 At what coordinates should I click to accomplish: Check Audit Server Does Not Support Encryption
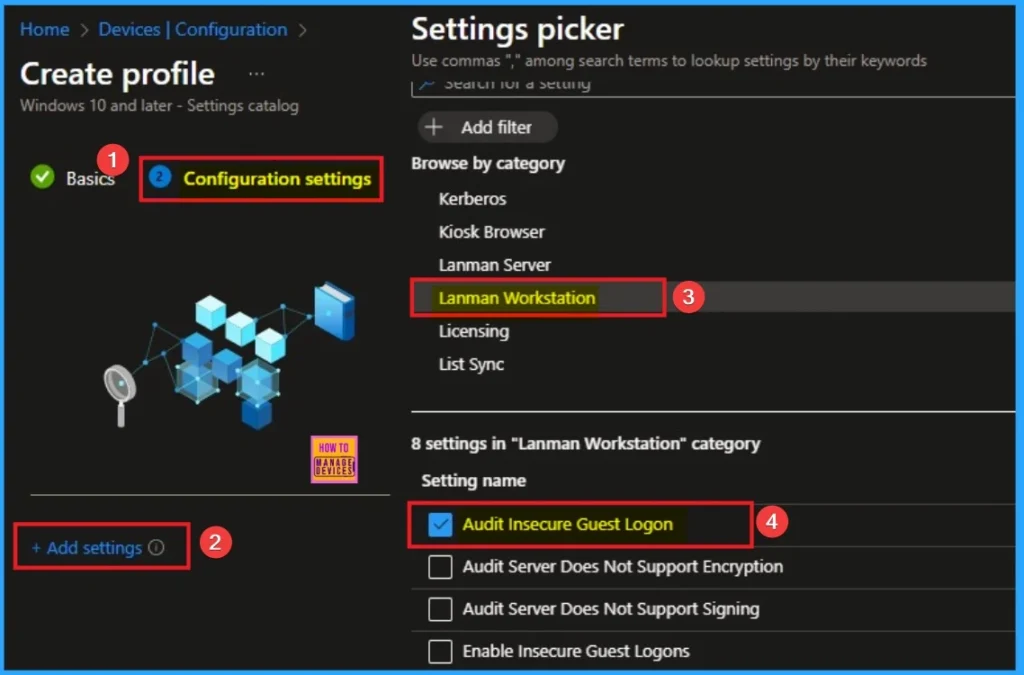coord(440,567)
